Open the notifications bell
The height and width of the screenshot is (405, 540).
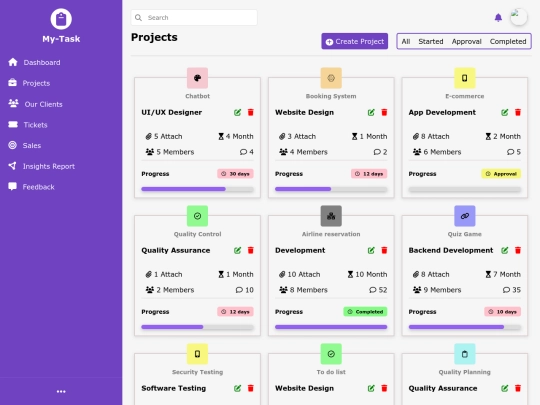pos(498,18)
